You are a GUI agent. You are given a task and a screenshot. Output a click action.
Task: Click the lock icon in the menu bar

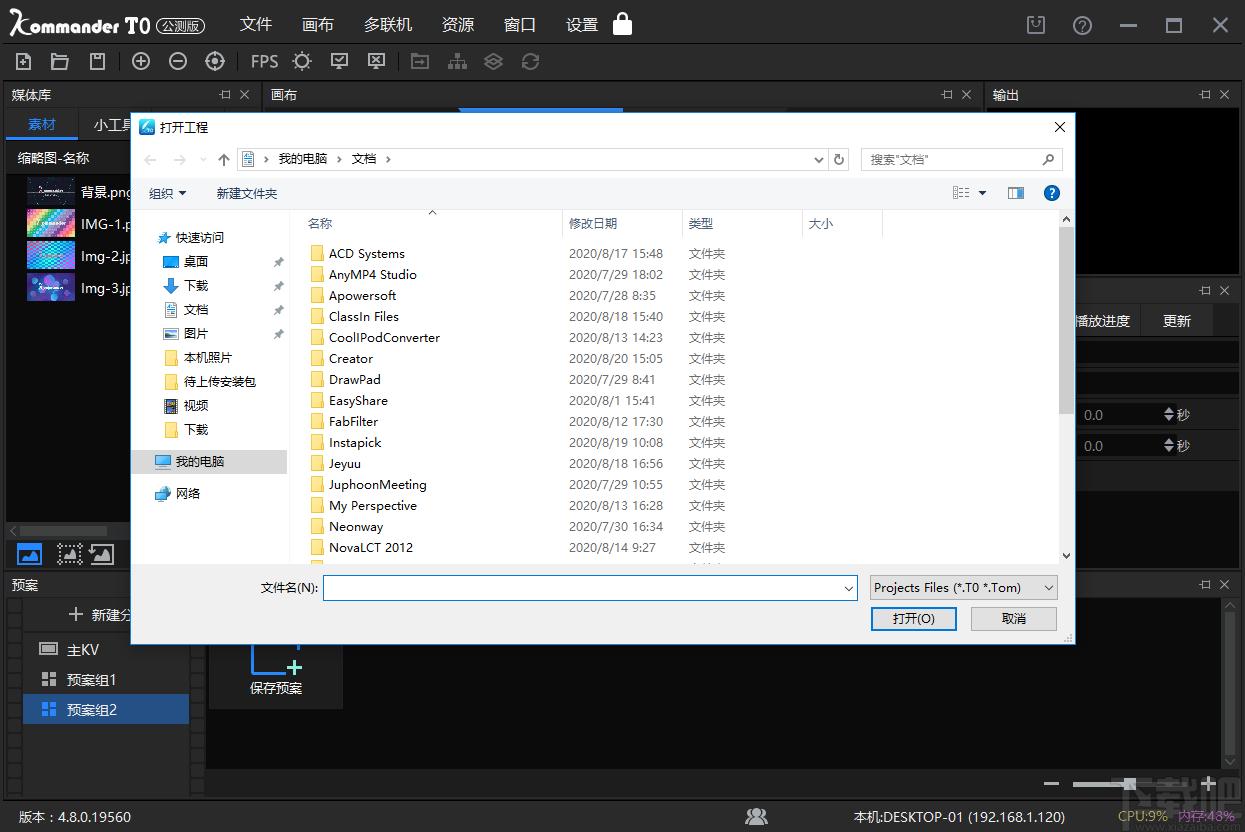[622, 24]
